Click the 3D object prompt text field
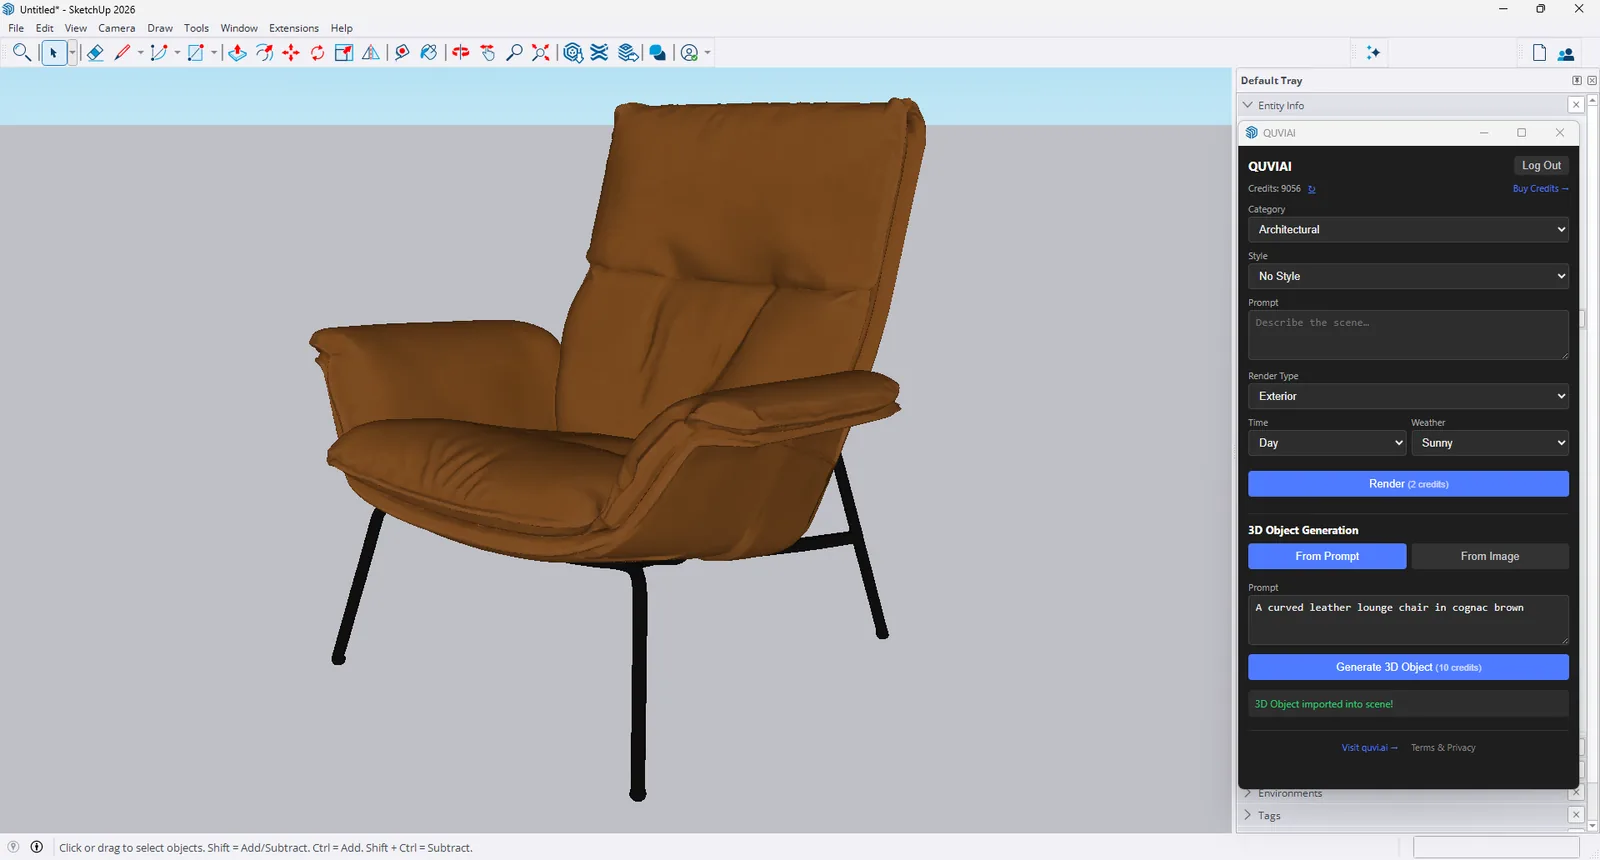This screenshot has height=860, width=1600. point(1408,620)
